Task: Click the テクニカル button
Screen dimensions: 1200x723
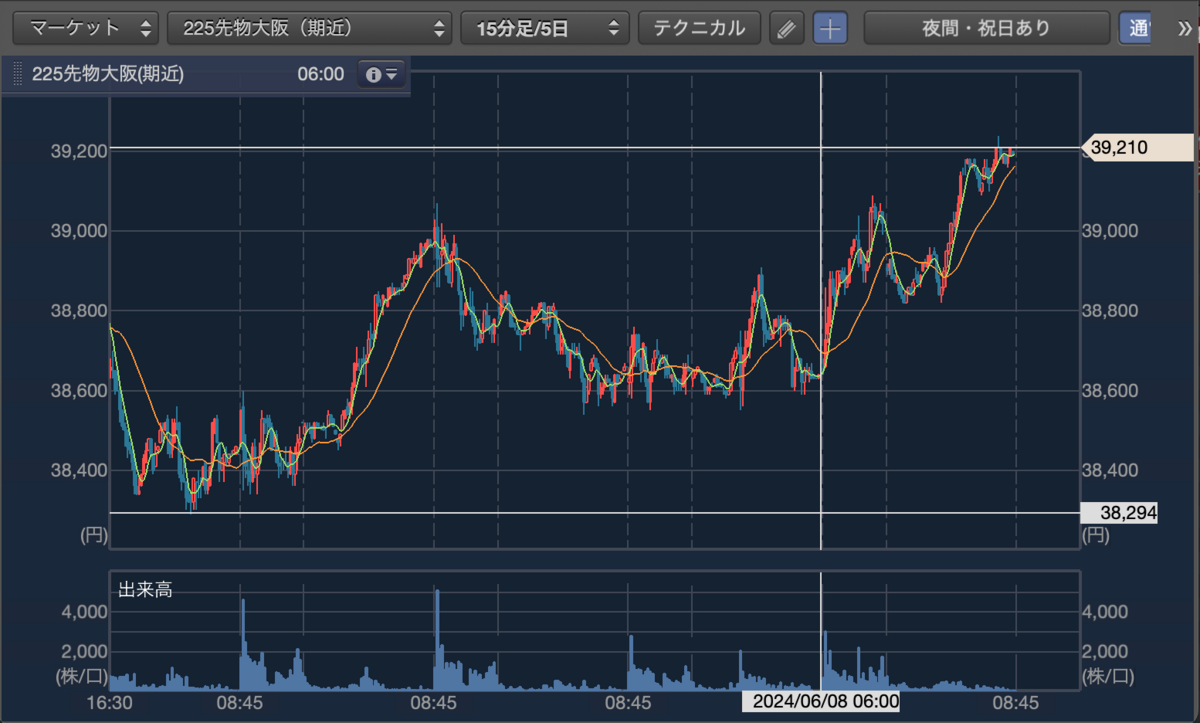Action: 699,28
